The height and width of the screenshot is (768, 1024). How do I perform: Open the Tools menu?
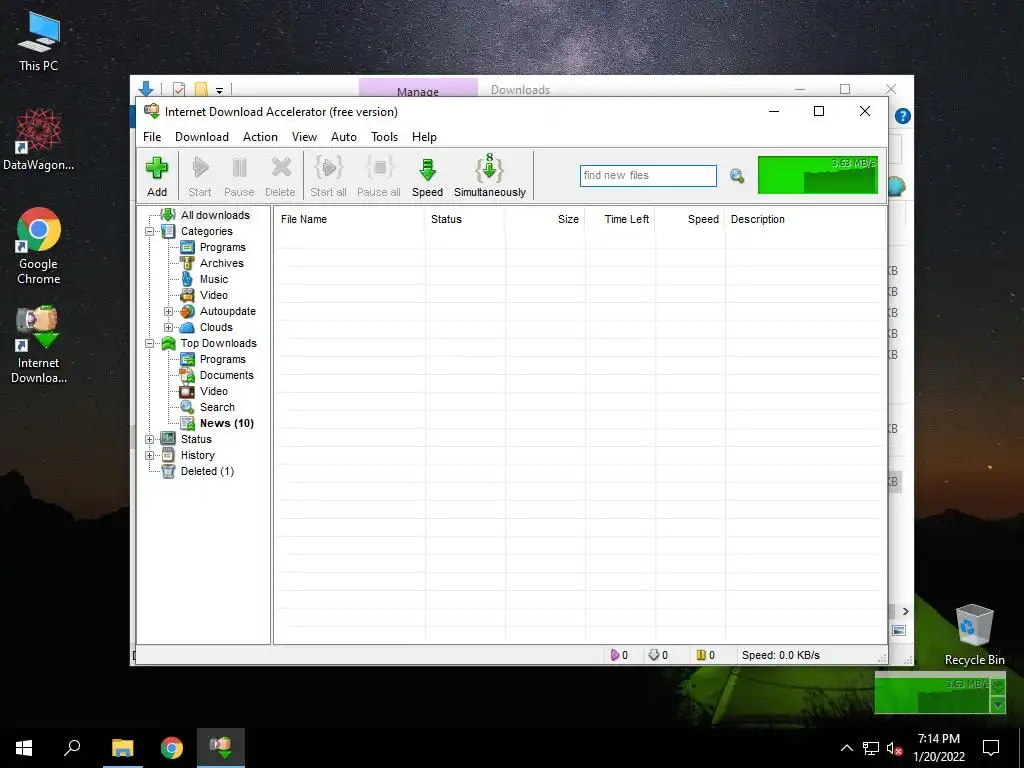[385, 136]
